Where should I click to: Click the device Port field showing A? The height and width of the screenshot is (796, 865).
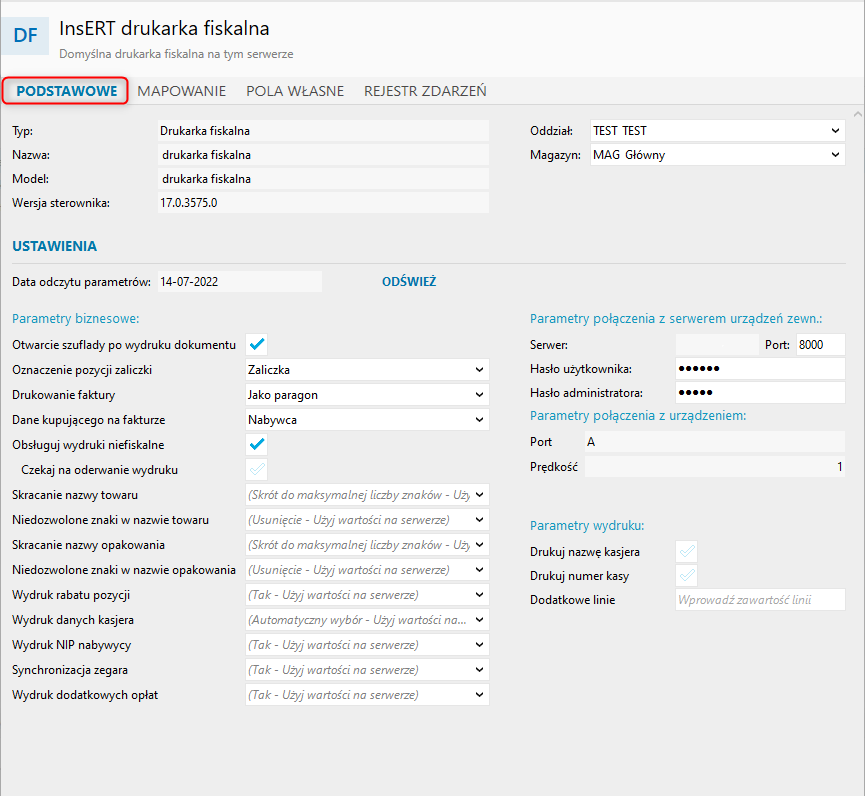pos(715,442)
